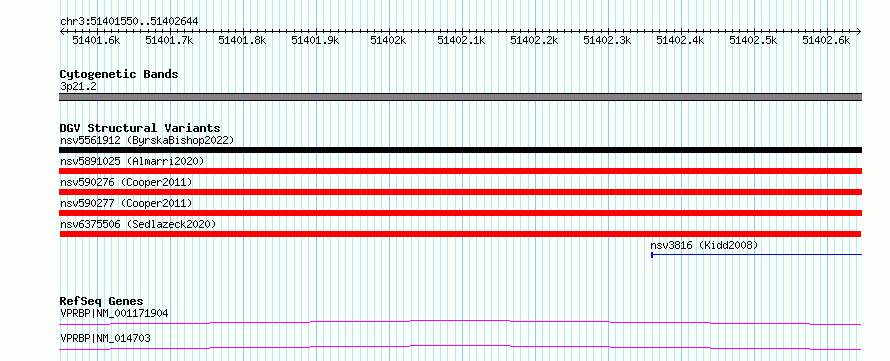Image resolution: width=890 pixels, height=361 pixels.
Task: Open the nsv590276 (Cooper2011) variant label
Action: click(126, 182)
